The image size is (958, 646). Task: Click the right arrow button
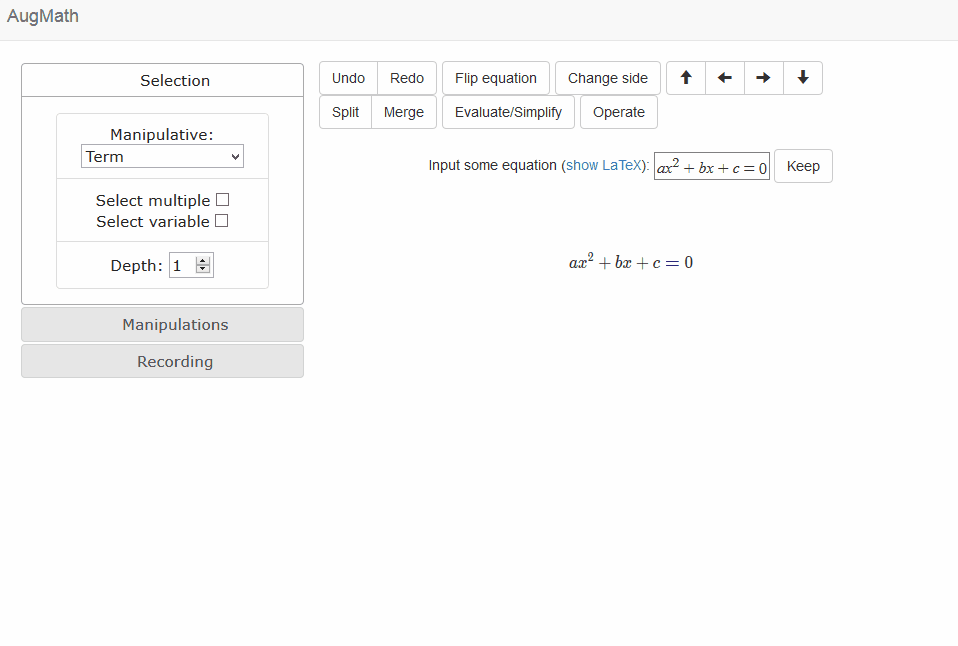coord(764,78)
